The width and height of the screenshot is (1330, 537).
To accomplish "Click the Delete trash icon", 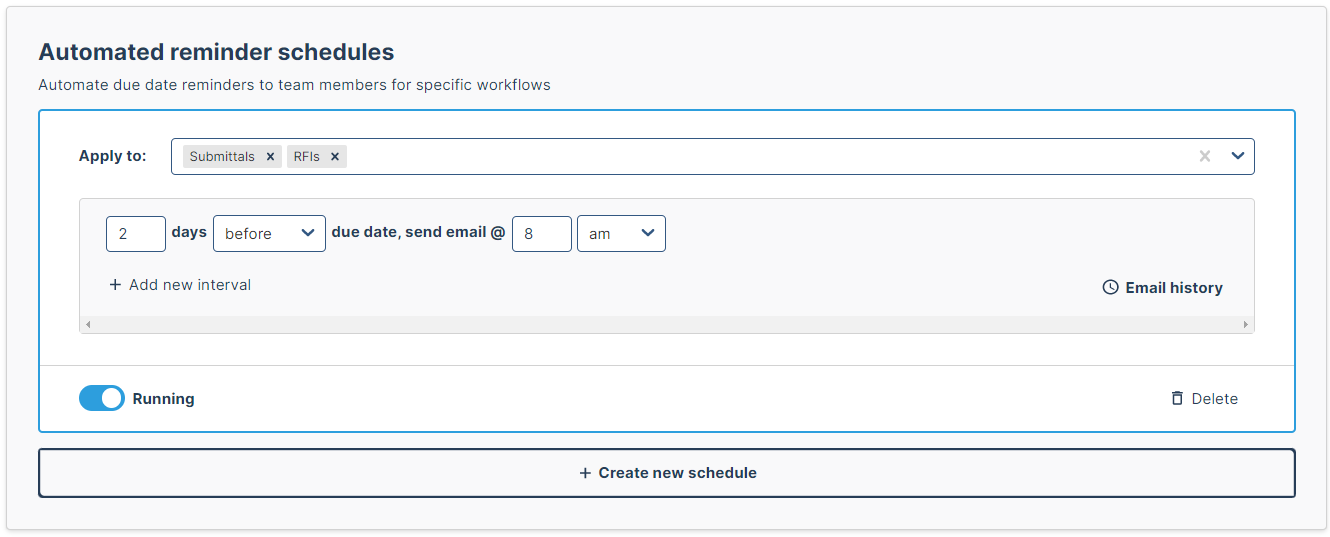I will tap(1177, 398).
